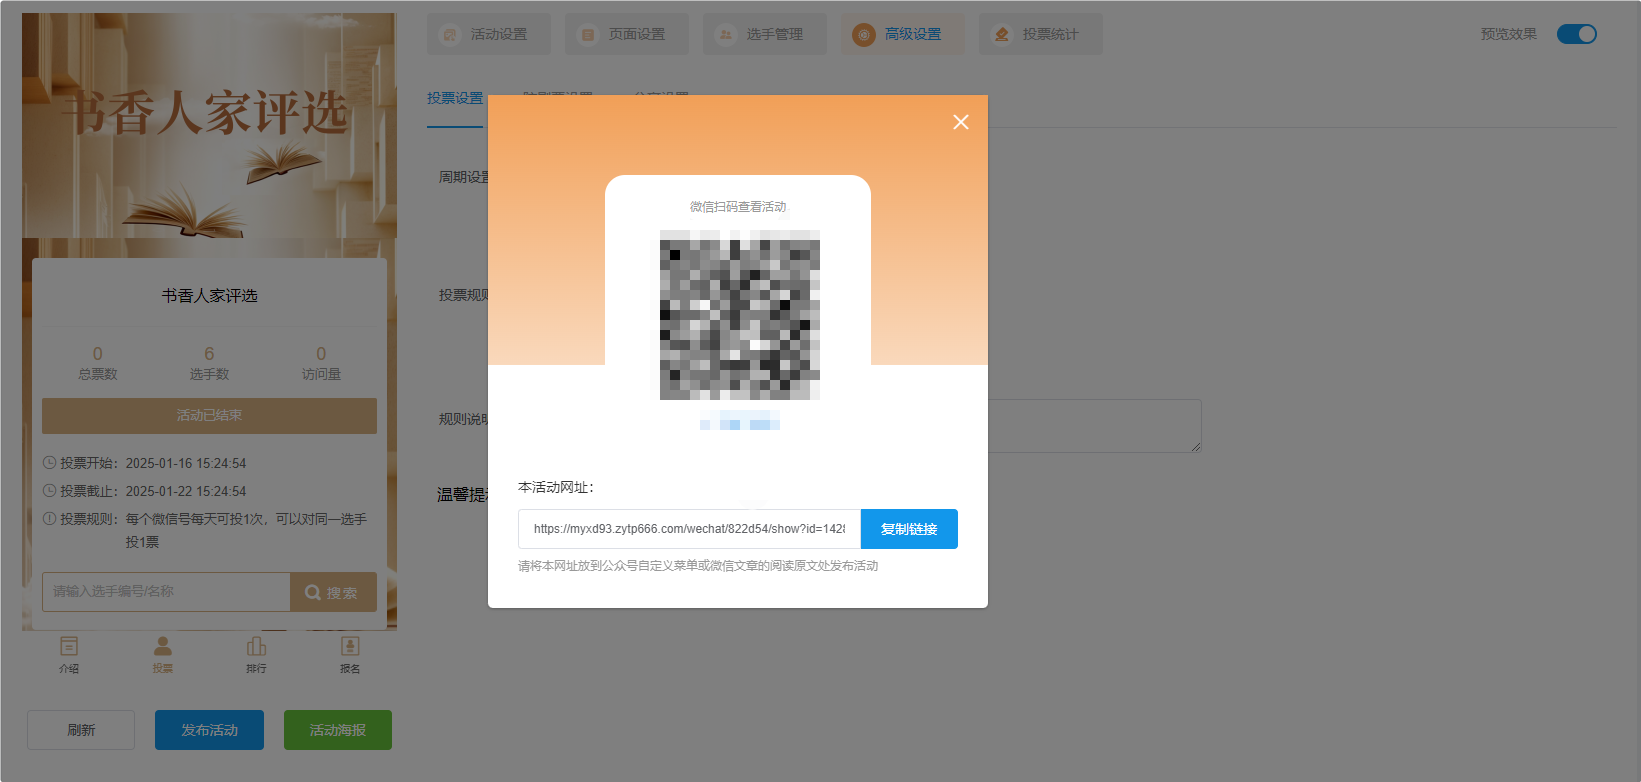
Task: Click the start time 2025-01-16 15:24:54
Action: click(x=186, y=463)
